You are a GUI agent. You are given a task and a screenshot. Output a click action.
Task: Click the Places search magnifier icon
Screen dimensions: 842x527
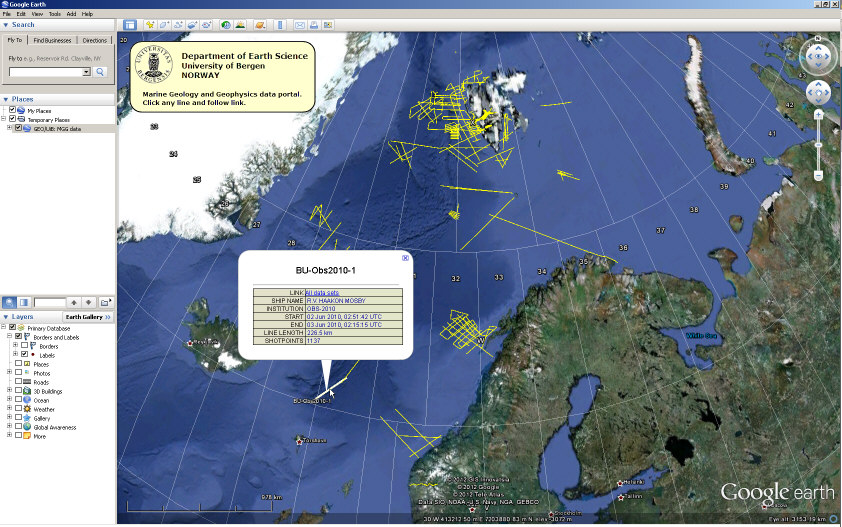click(x=9, y=302)
